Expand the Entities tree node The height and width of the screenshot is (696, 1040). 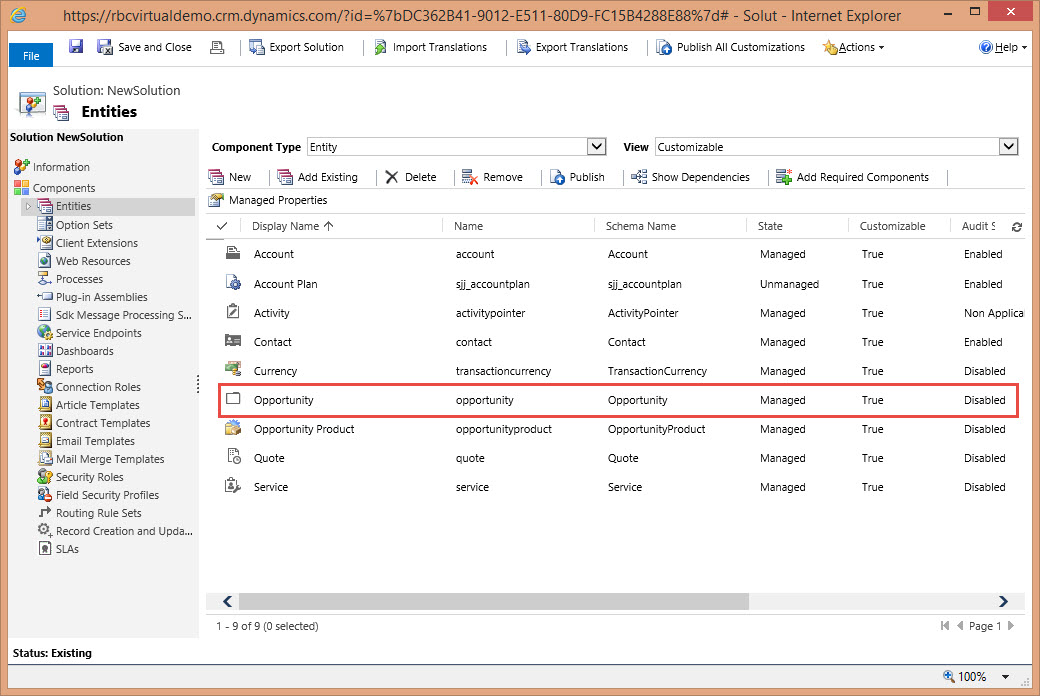point(28,206)
